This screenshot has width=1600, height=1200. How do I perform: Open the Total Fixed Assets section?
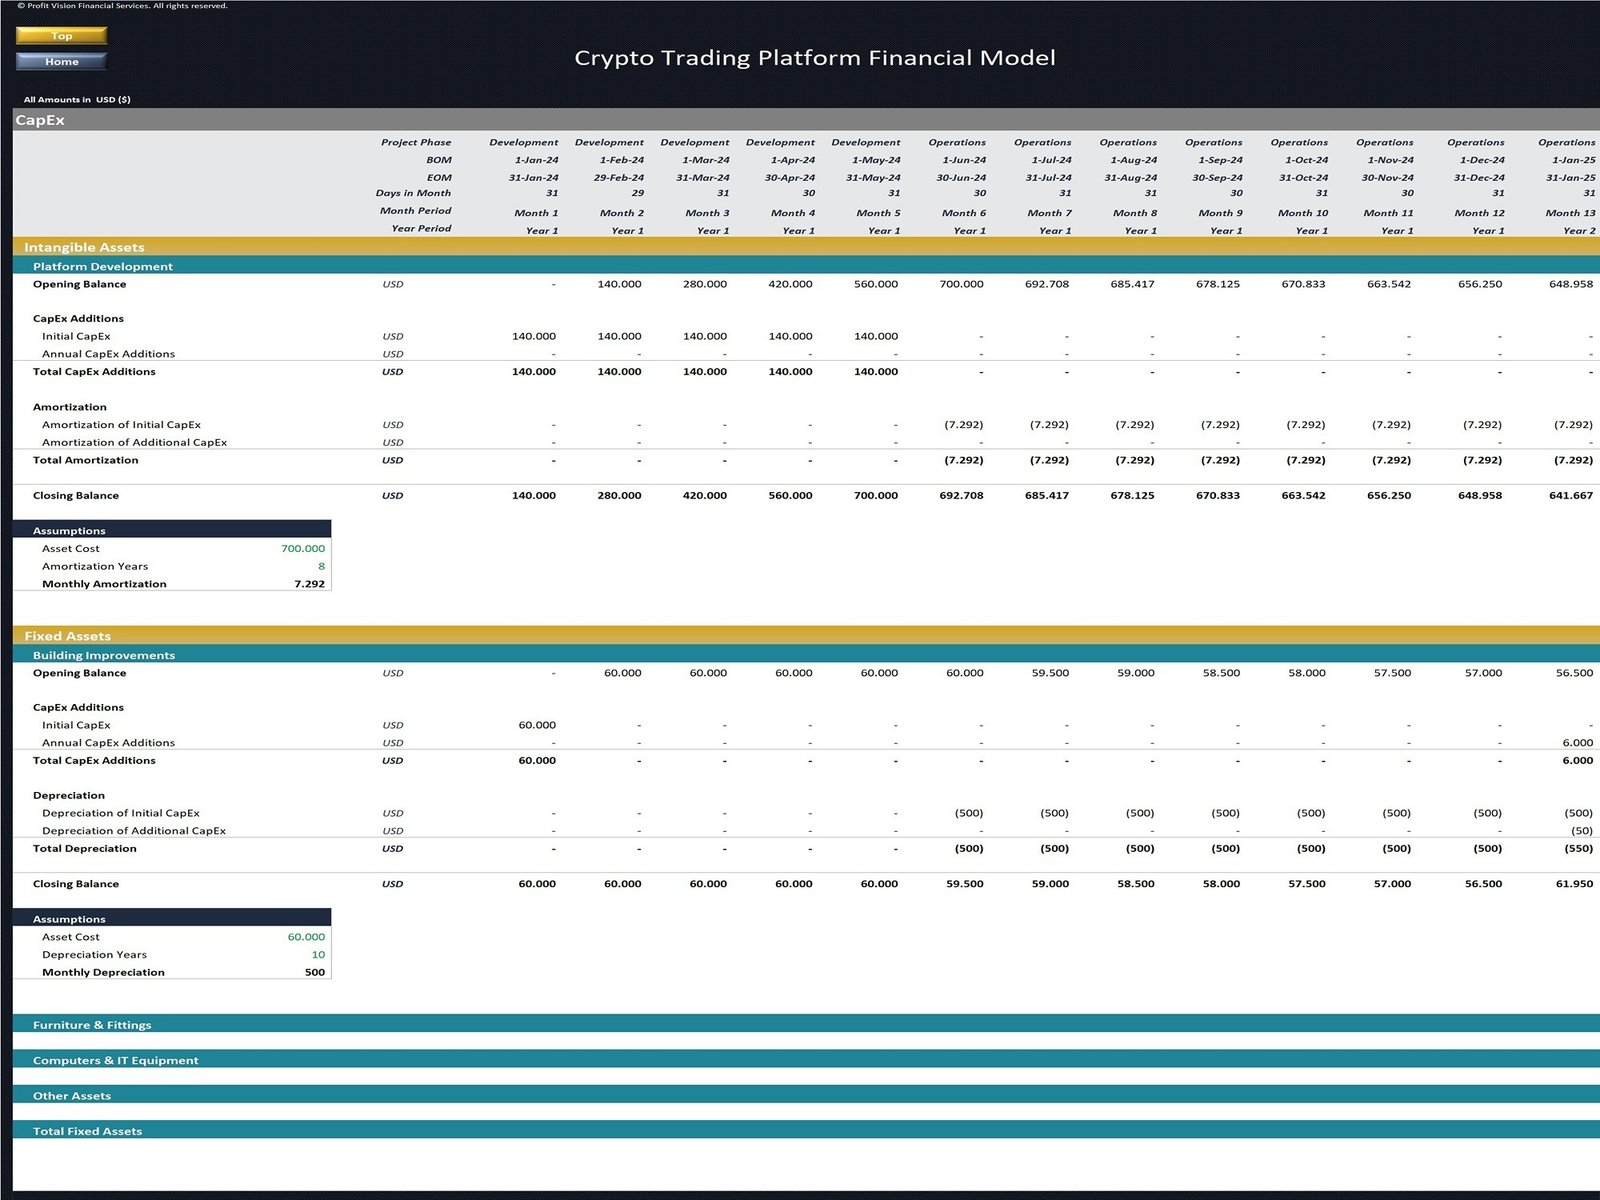tap(87, 1131)
